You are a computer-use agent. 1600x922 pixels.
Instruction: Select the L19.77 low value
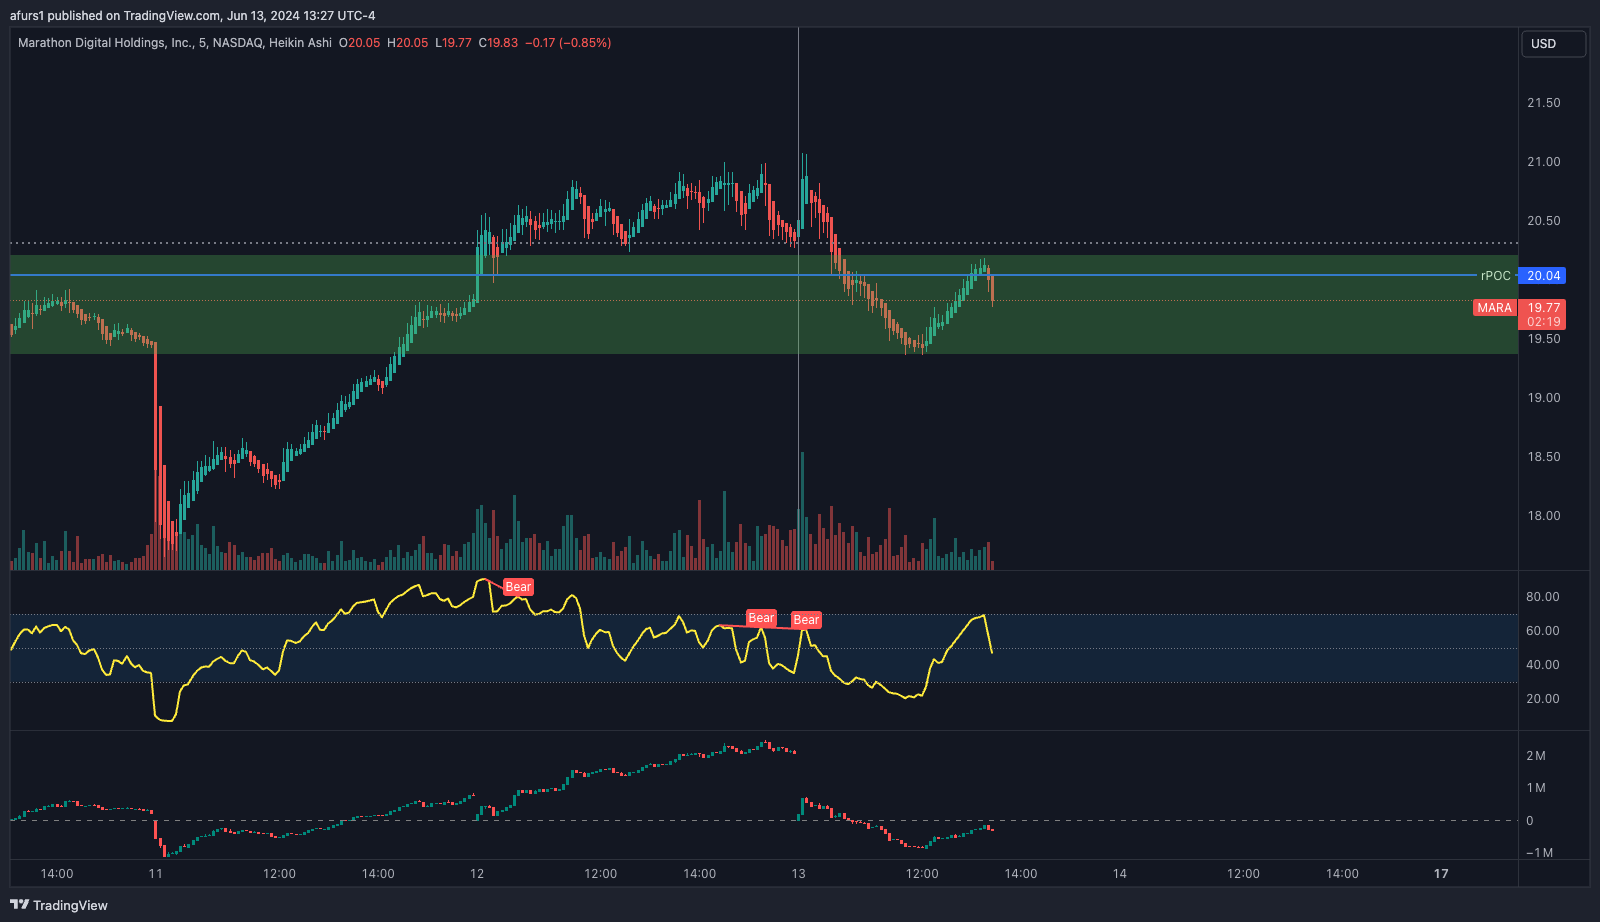(453, 43)
